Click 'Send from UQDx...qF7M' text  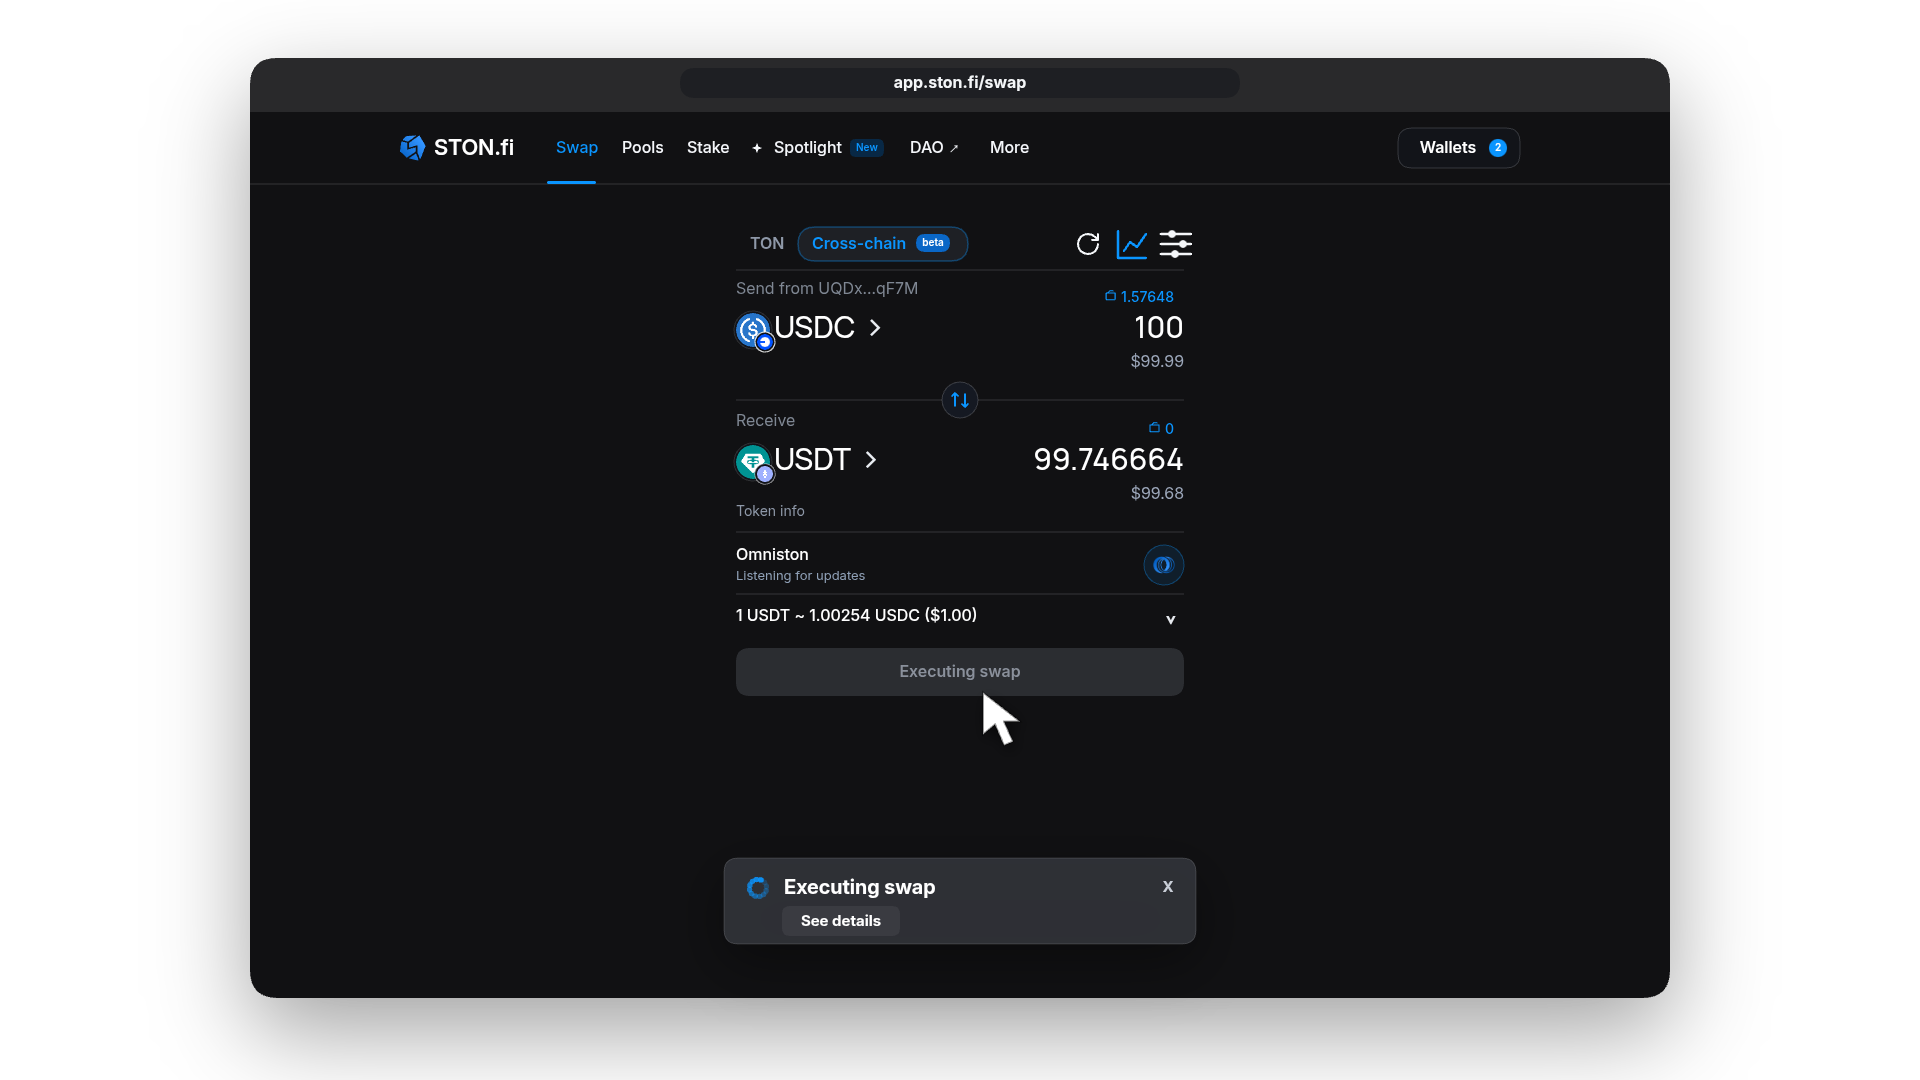pos(827,288)
